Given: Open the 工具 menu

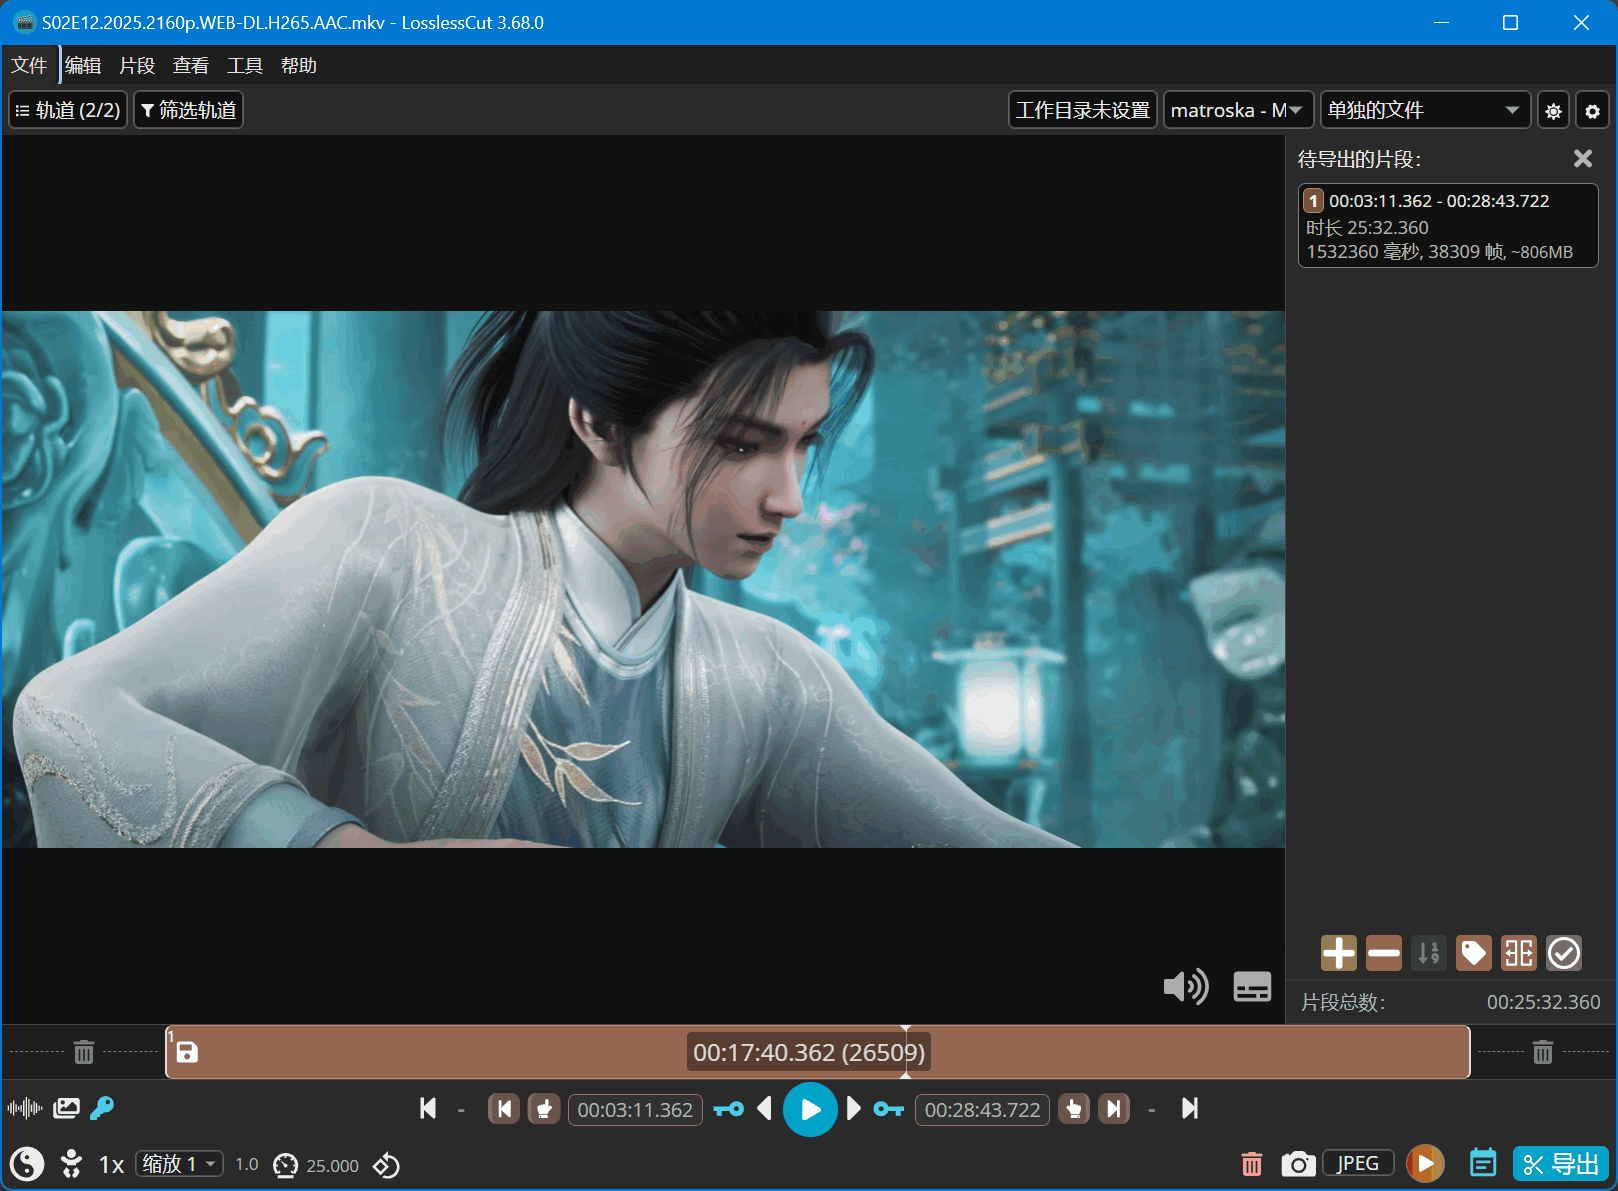Looking at the screenshot, I should 244,66.
